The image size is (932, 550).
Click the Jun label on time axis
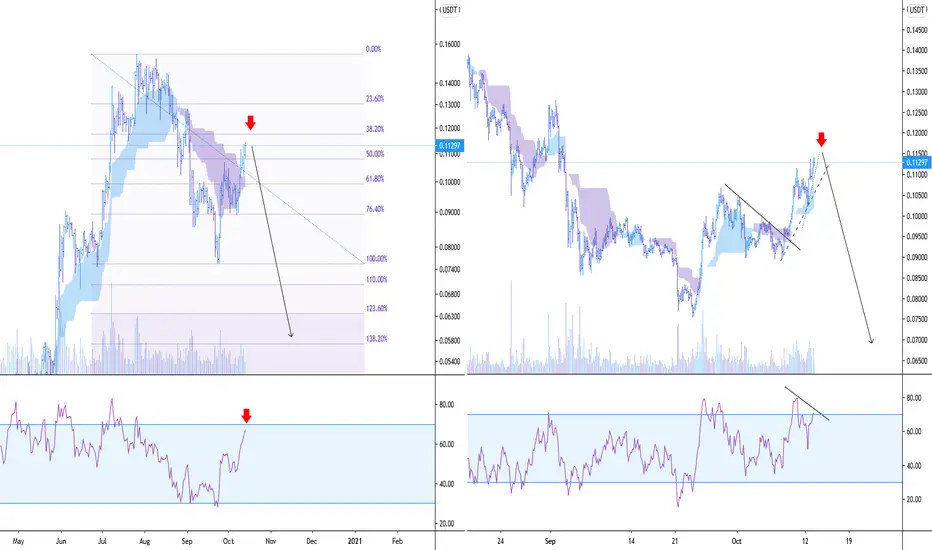(x=61, y=541)
